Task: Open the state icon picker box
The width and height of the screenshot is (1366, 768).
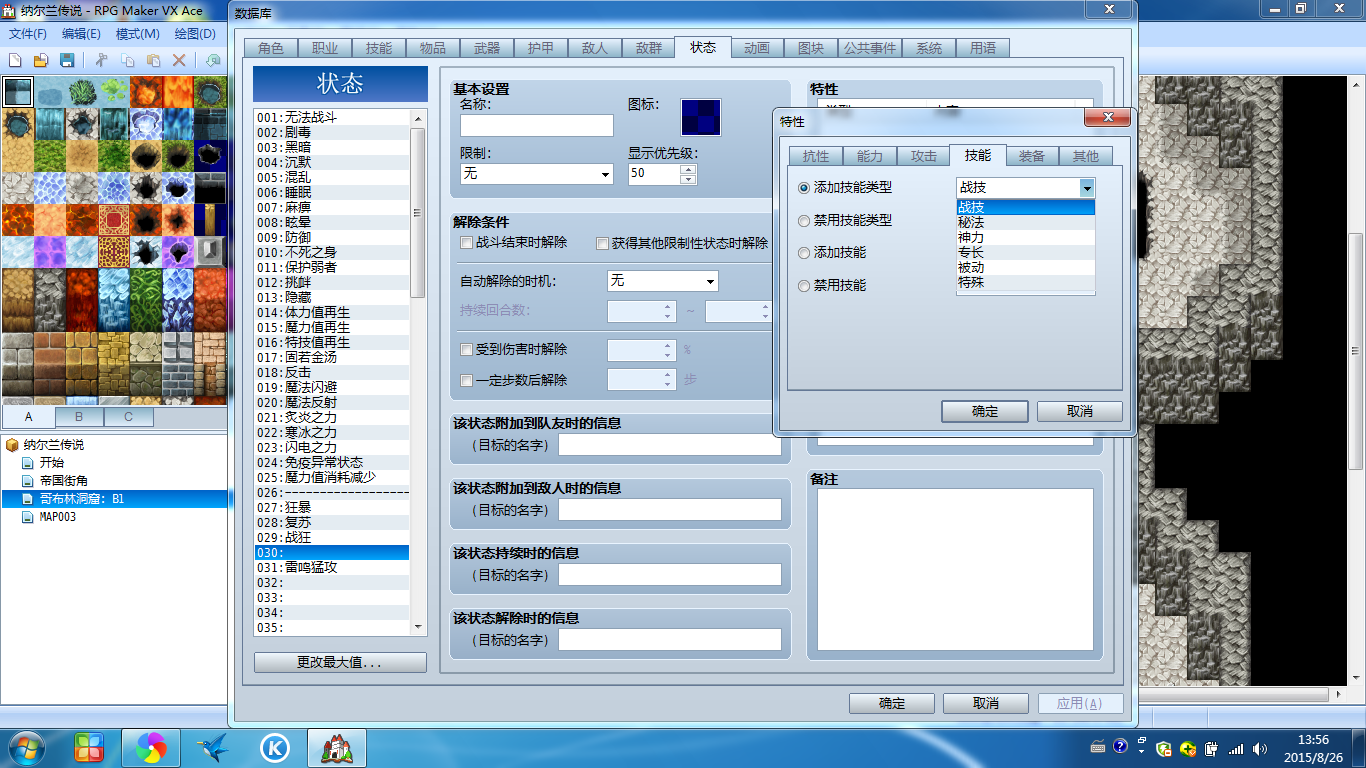Action: [701, 117]
